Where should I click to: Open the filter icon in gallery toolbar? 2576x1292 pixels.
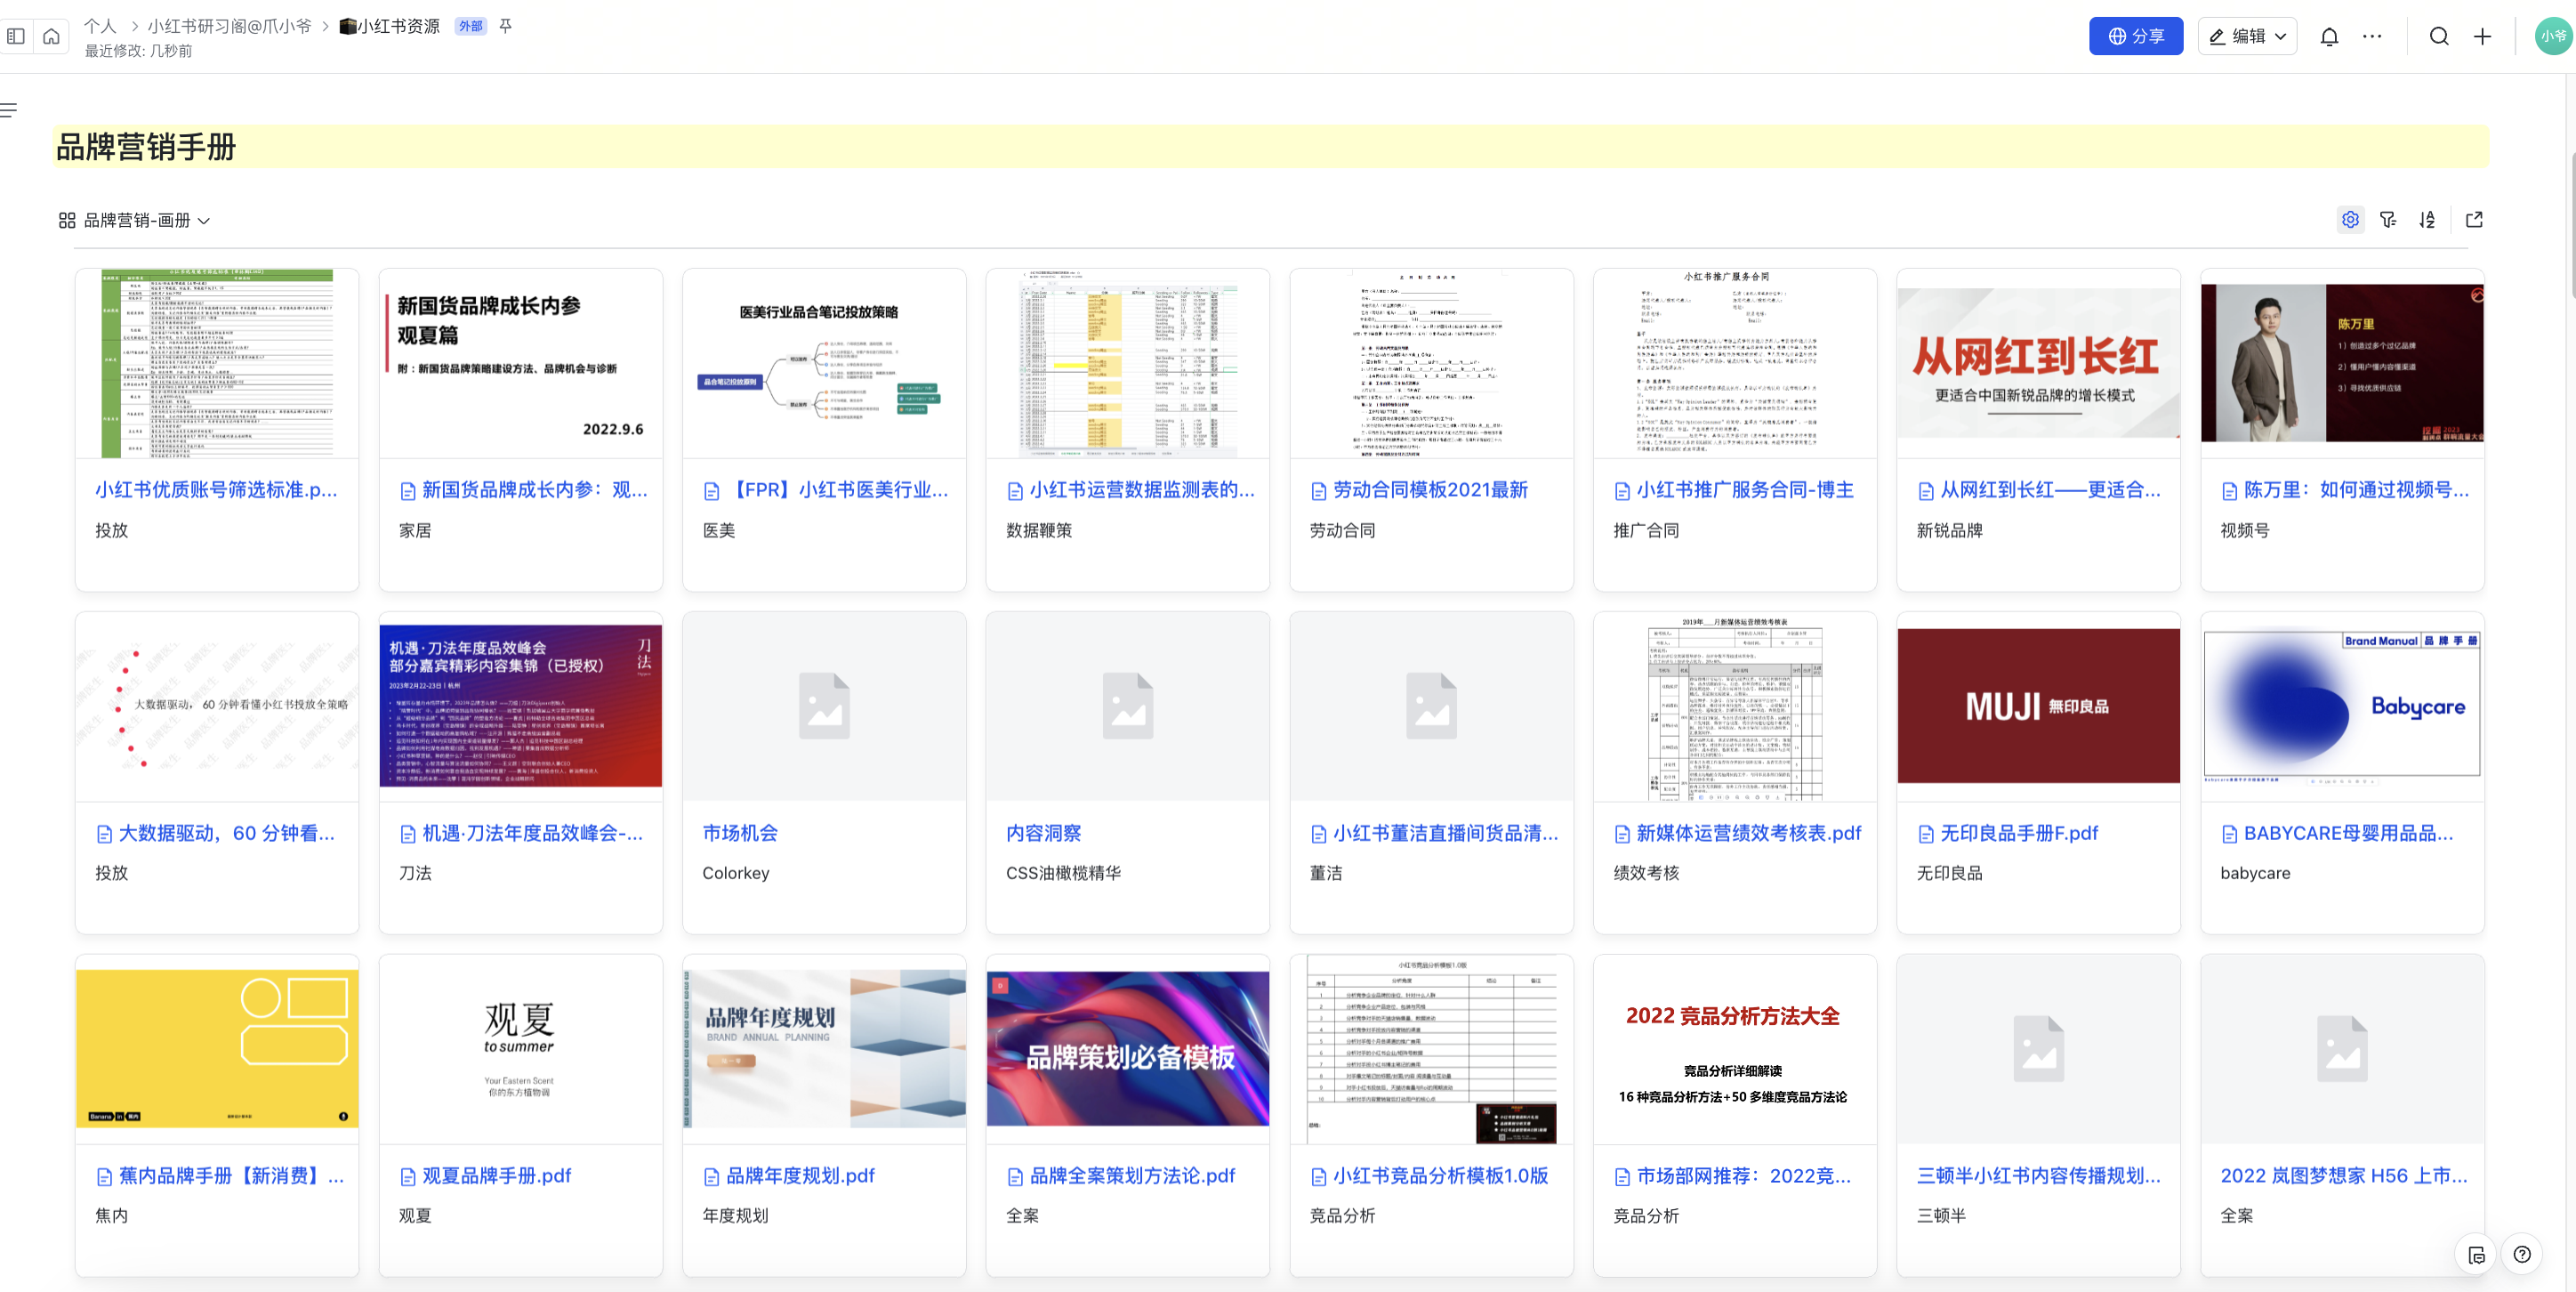2388,220
